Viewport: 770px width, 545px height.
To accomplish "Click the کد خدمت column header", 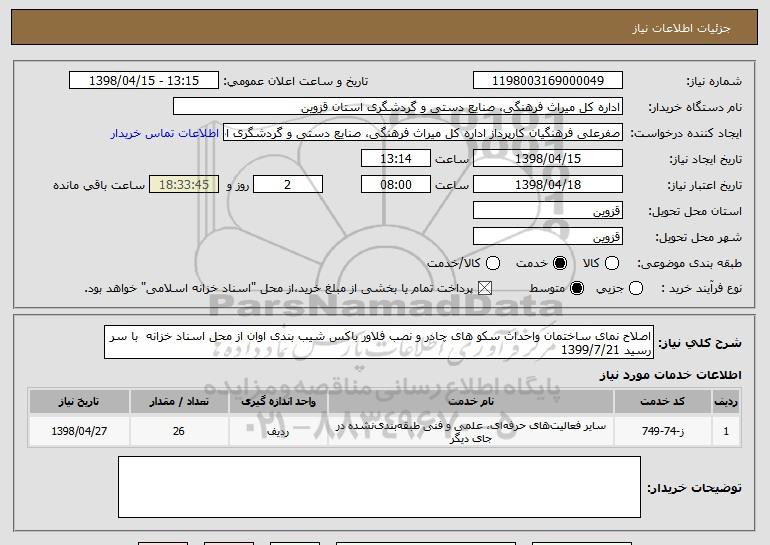I will [662, 402].
